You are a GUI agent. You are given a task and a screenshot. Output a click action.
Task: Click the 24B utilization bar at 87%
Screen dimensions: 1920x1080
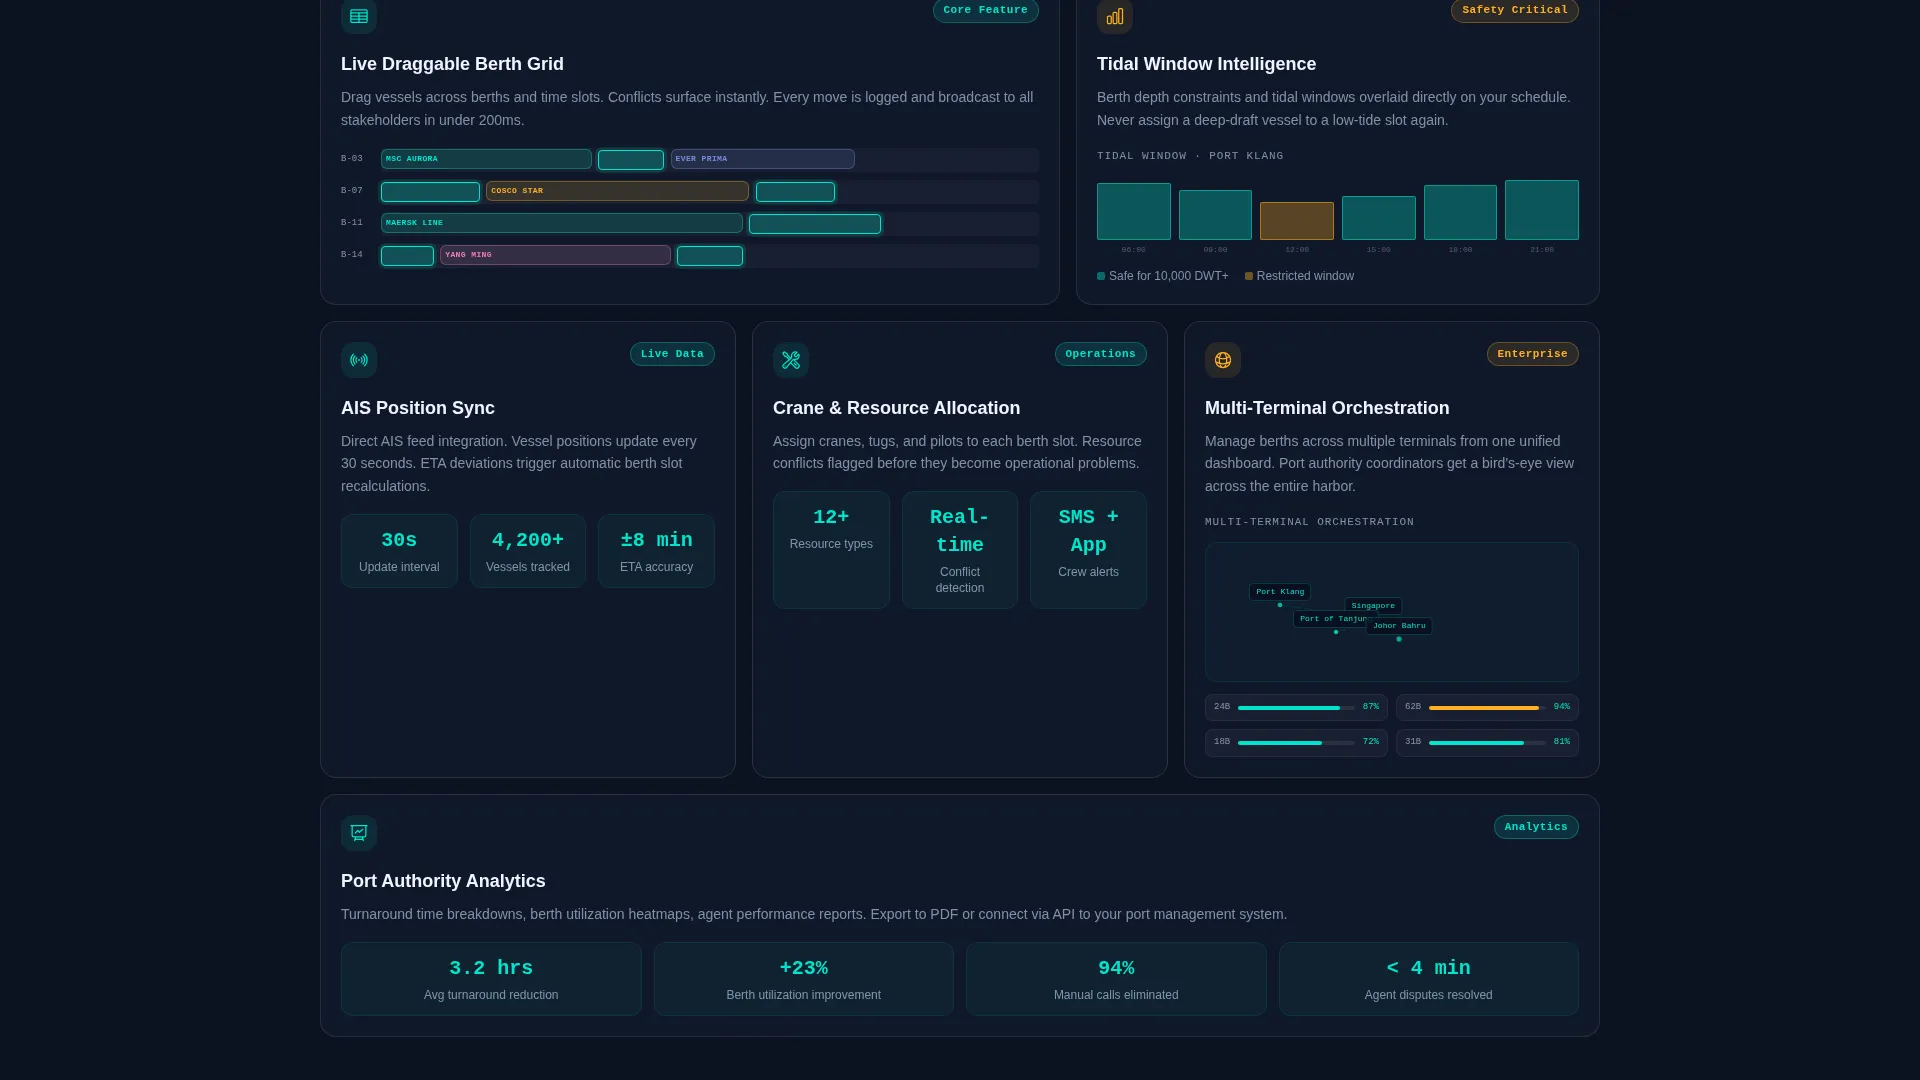pos(1296,708)
